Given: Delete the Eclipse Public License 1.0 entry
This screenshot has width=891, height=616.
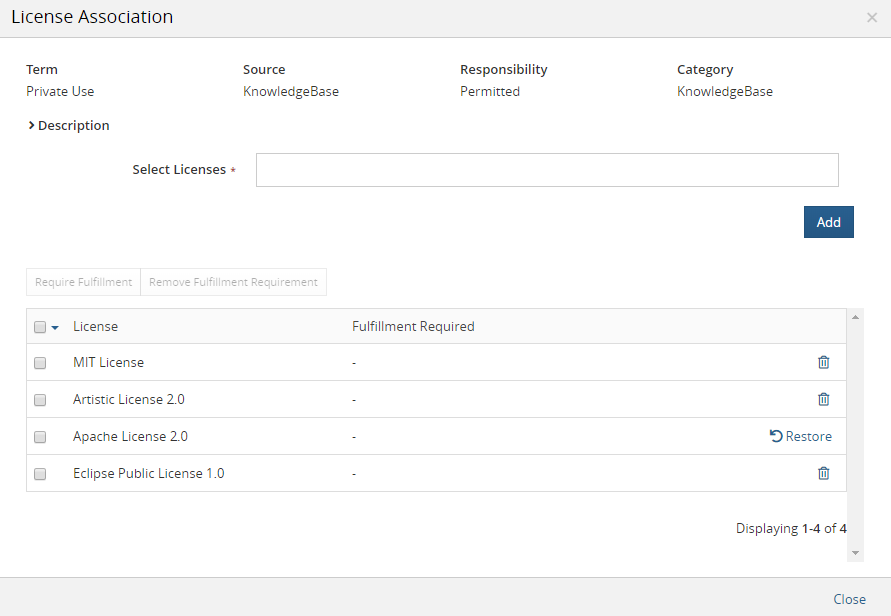Looking at the screenshot, I should (823, 473).
